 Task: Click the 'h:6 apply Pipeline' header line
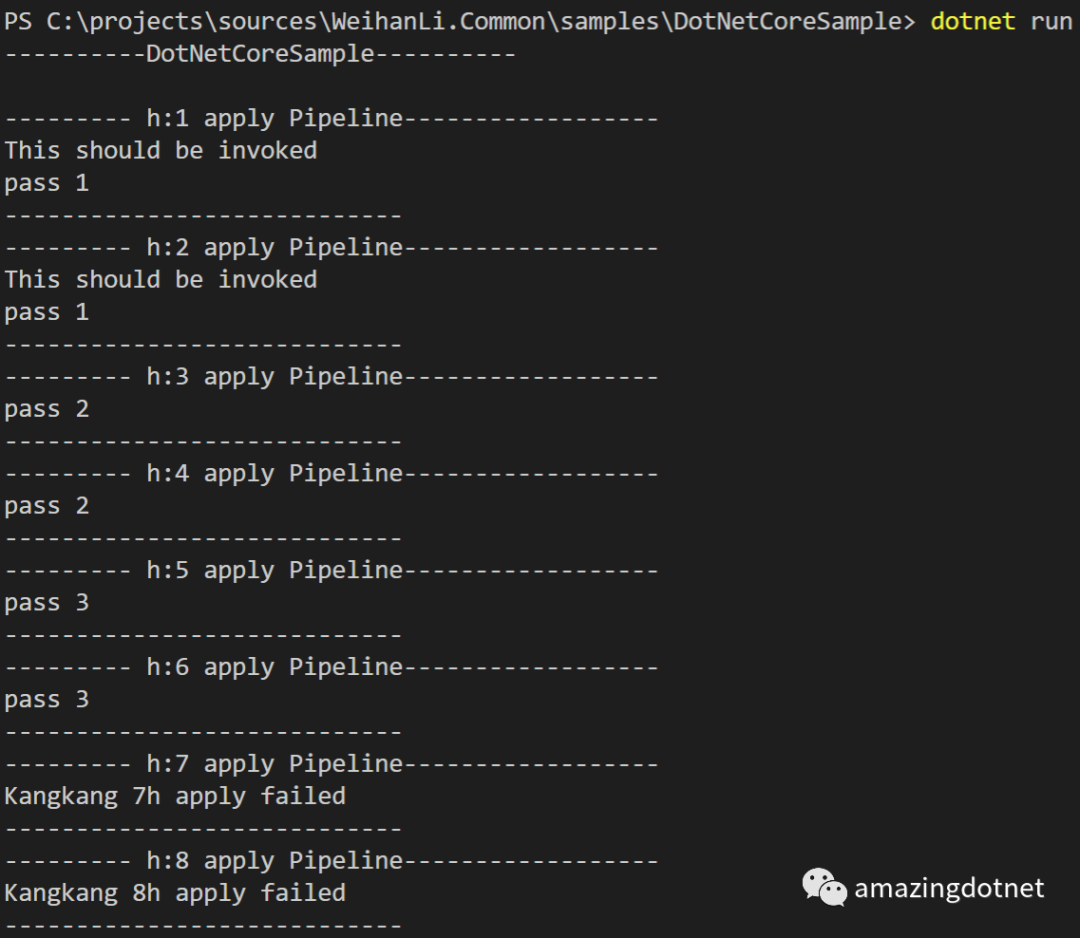tap(331, 667)
